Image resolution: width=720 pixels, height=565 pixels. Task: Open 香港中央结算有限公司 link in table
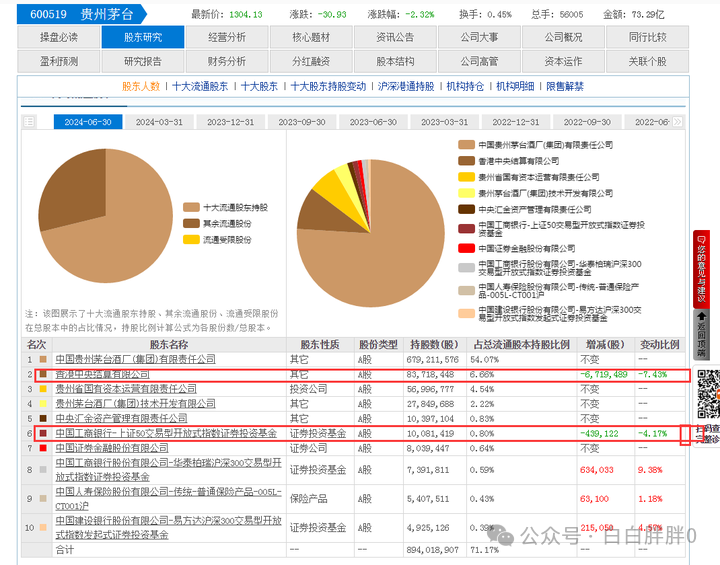click(x=102, y=374)
